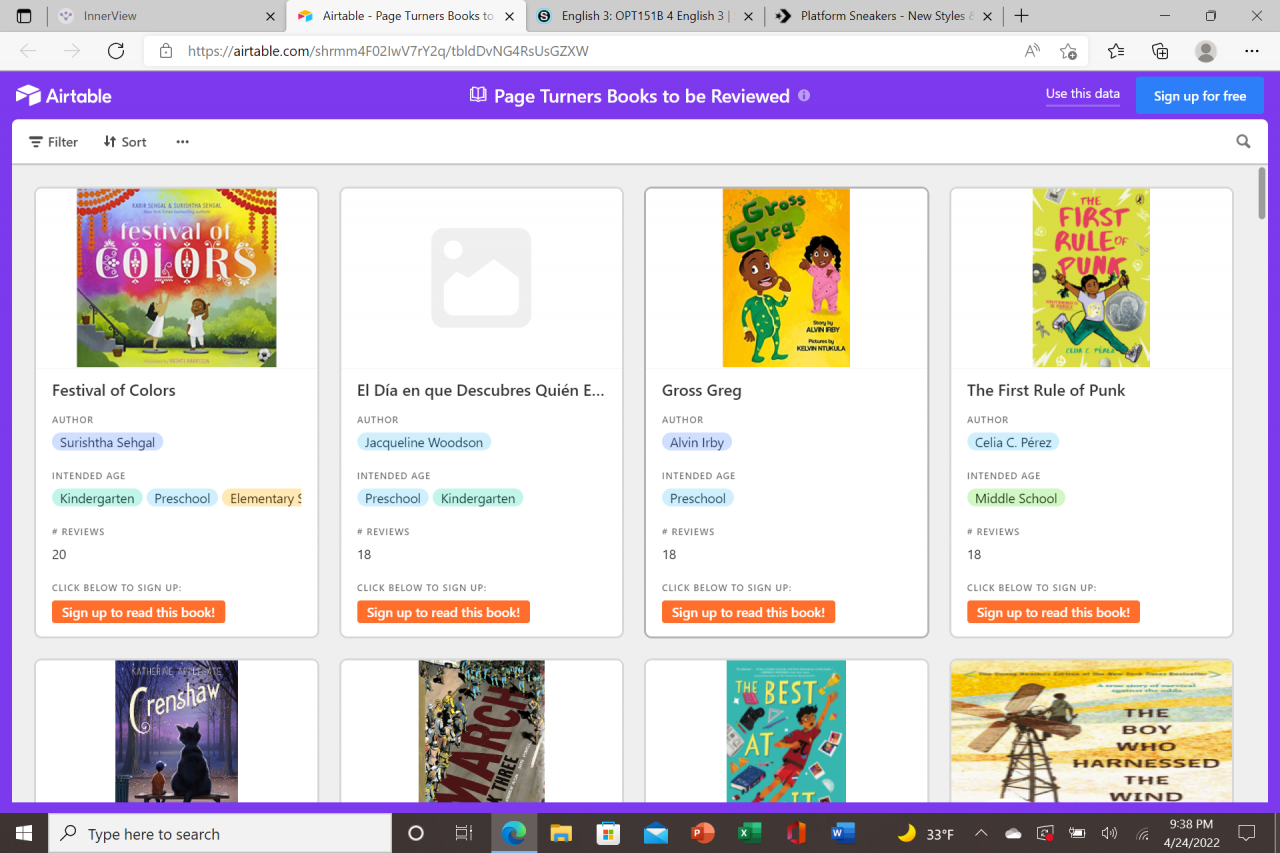1280x853 pixels.
Task: Open Festival of Colors cover image
Action: (177, 278)
